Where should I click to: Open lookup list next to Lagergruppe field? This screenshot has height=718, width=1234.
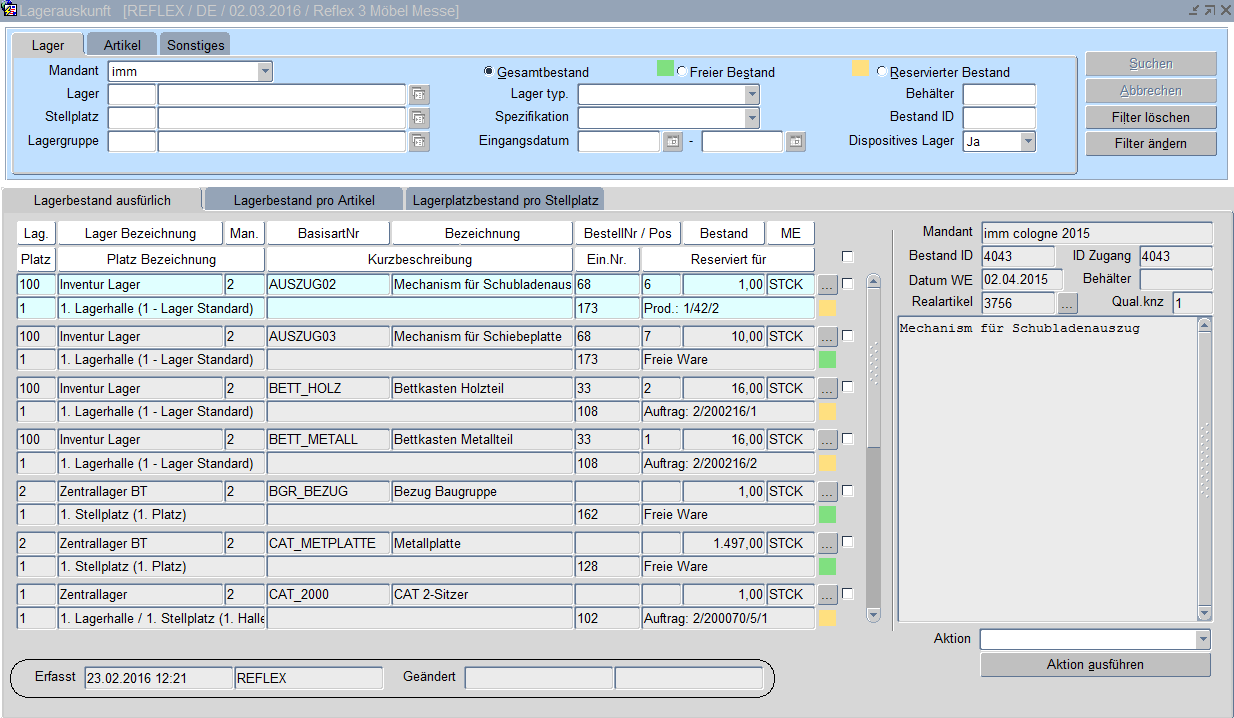coord(419,142)
